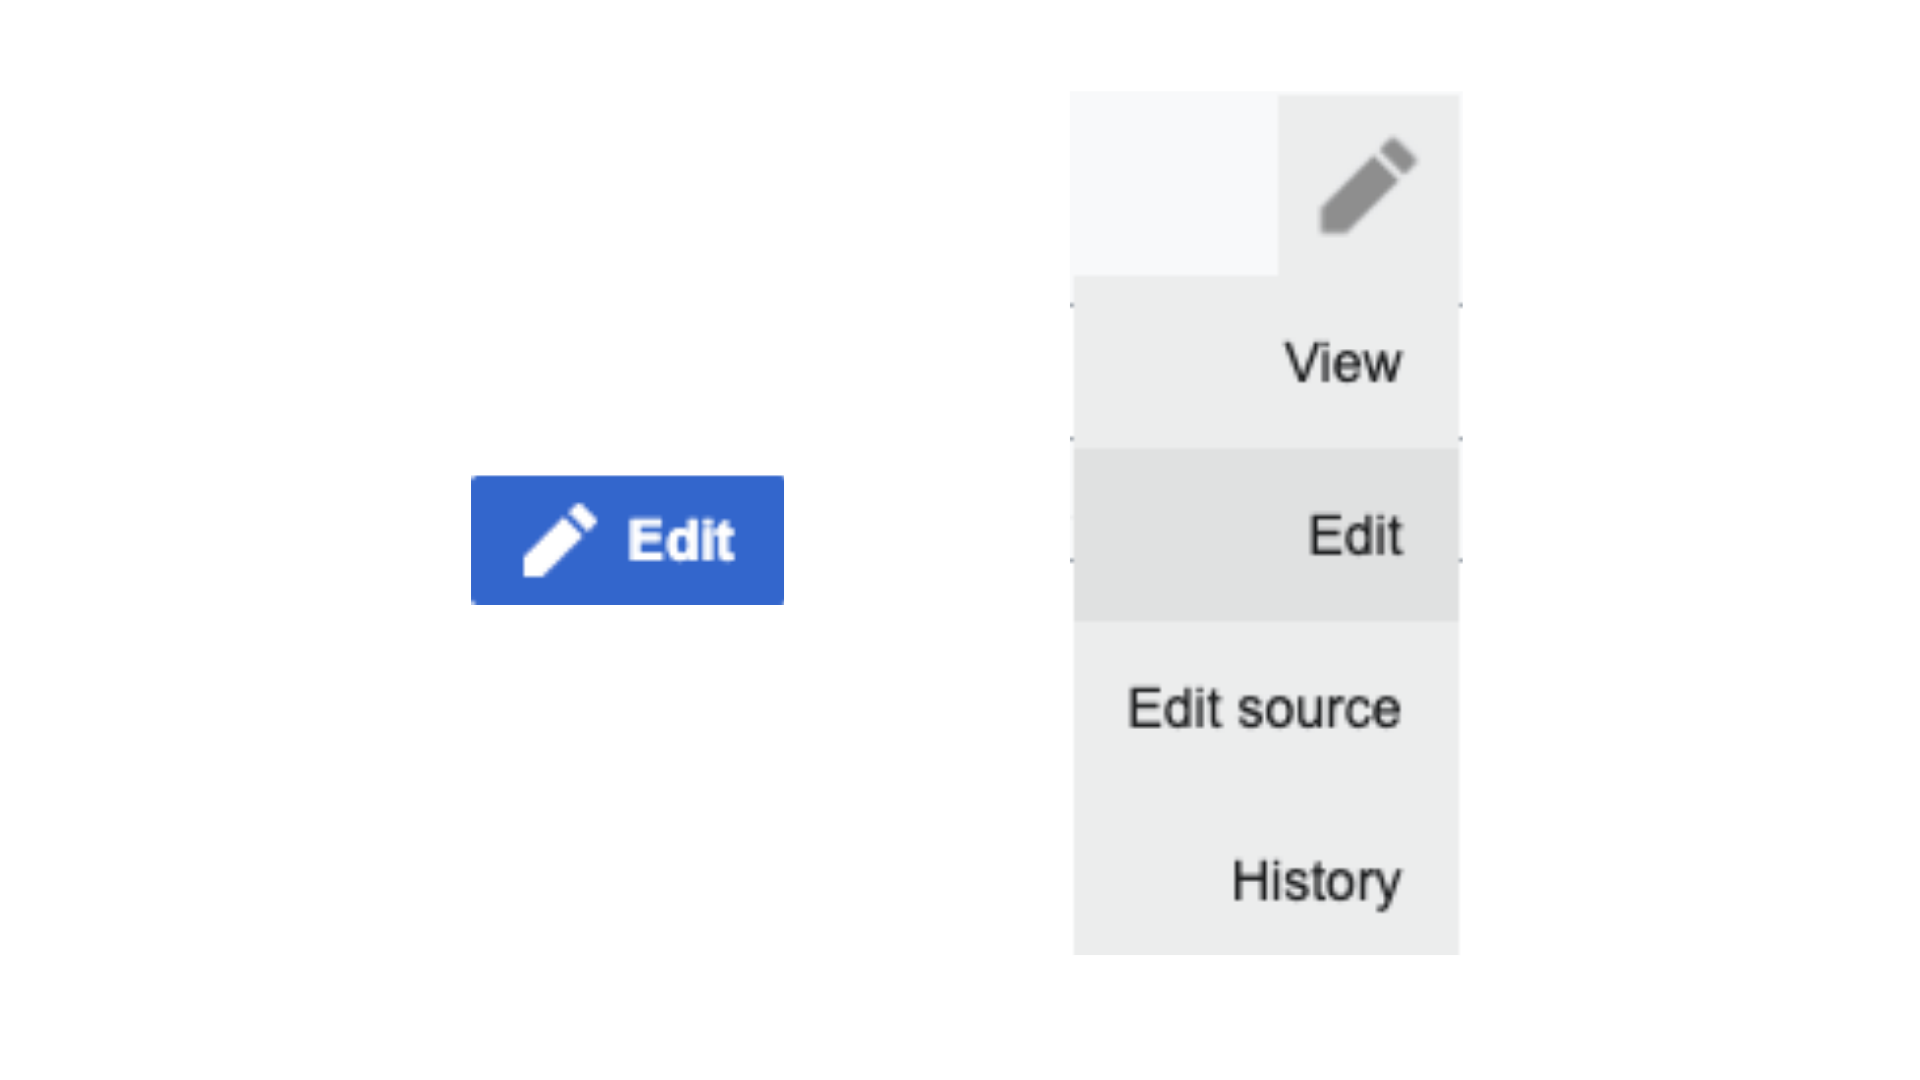Start visual editing with the highlighted Edit item
The width and height of the screenshot is (1920, 1080).
[1354, 536]
